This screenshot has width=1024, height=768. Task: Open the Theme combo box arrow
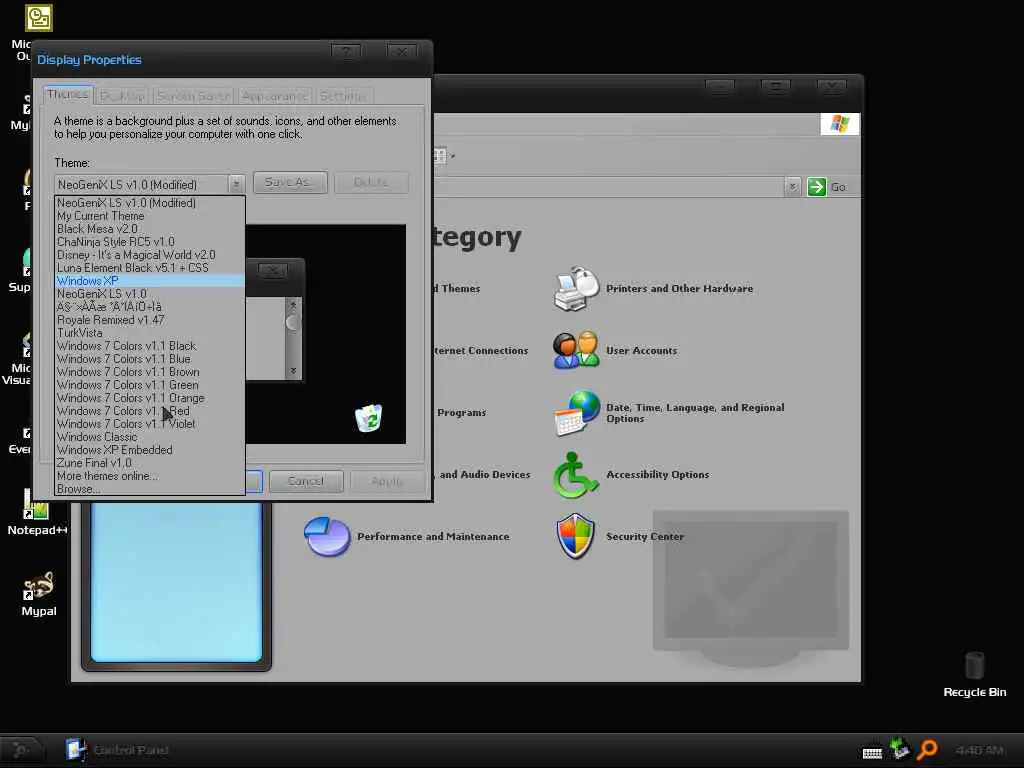[236, 184]
